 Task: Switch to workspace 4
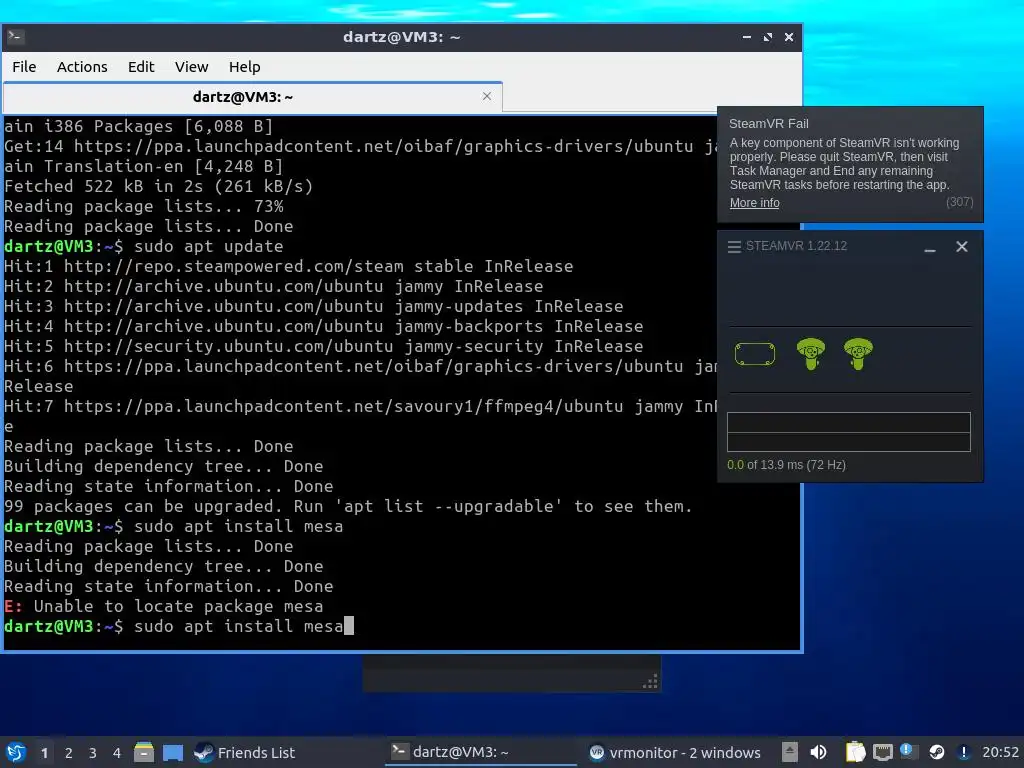tap(117, 753)
